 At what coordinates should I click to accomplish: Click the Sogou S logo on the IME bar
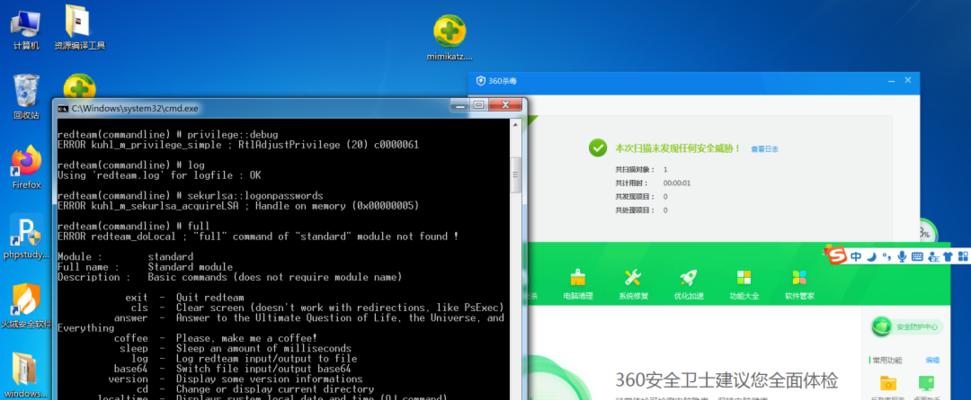(x=838, y=256)
